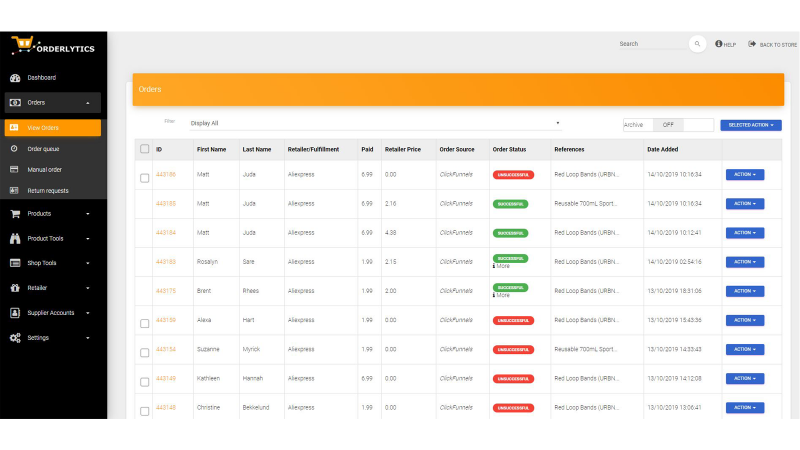Click the Return requests icon

coord(14,190)
